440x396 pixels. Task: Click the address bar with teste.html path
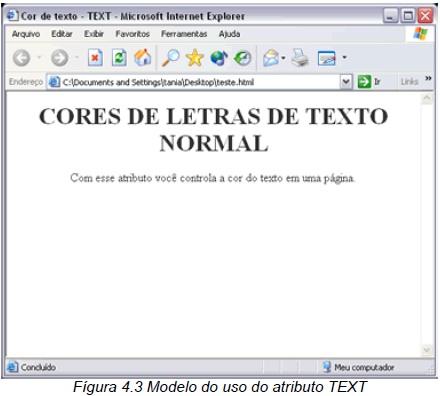(x=200, y=82)
